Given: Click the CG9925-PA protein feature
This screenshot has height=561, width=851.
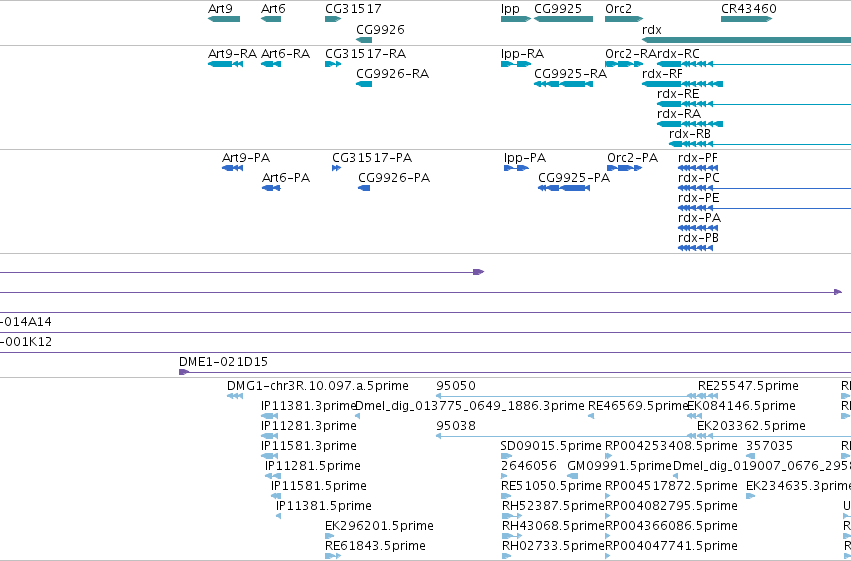Looking at the screenshot, I should pos(564,188).
